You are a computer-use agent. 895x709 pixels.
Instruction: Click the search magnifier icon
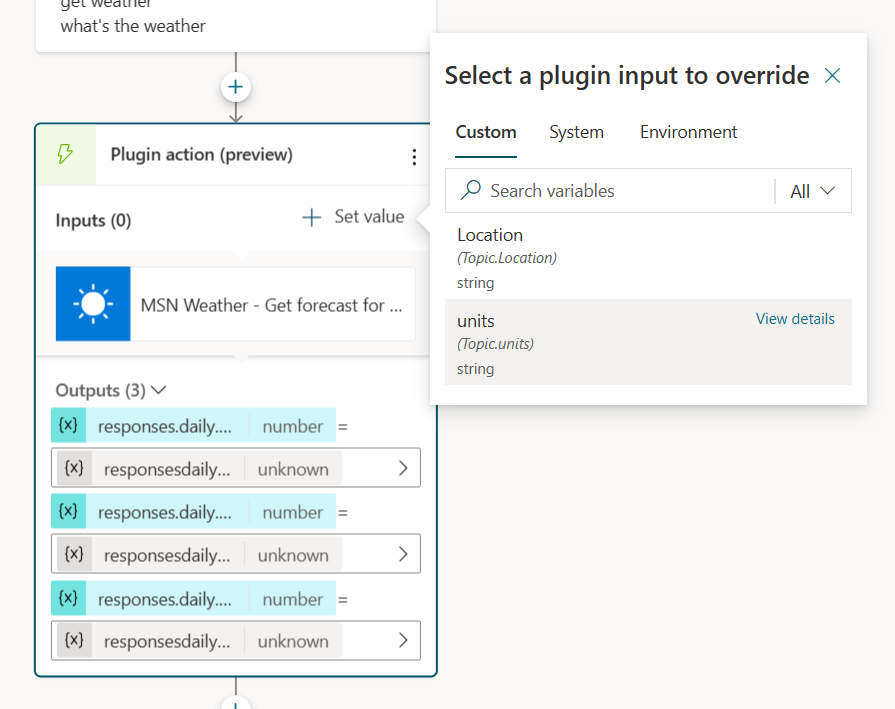click(471, 190)
